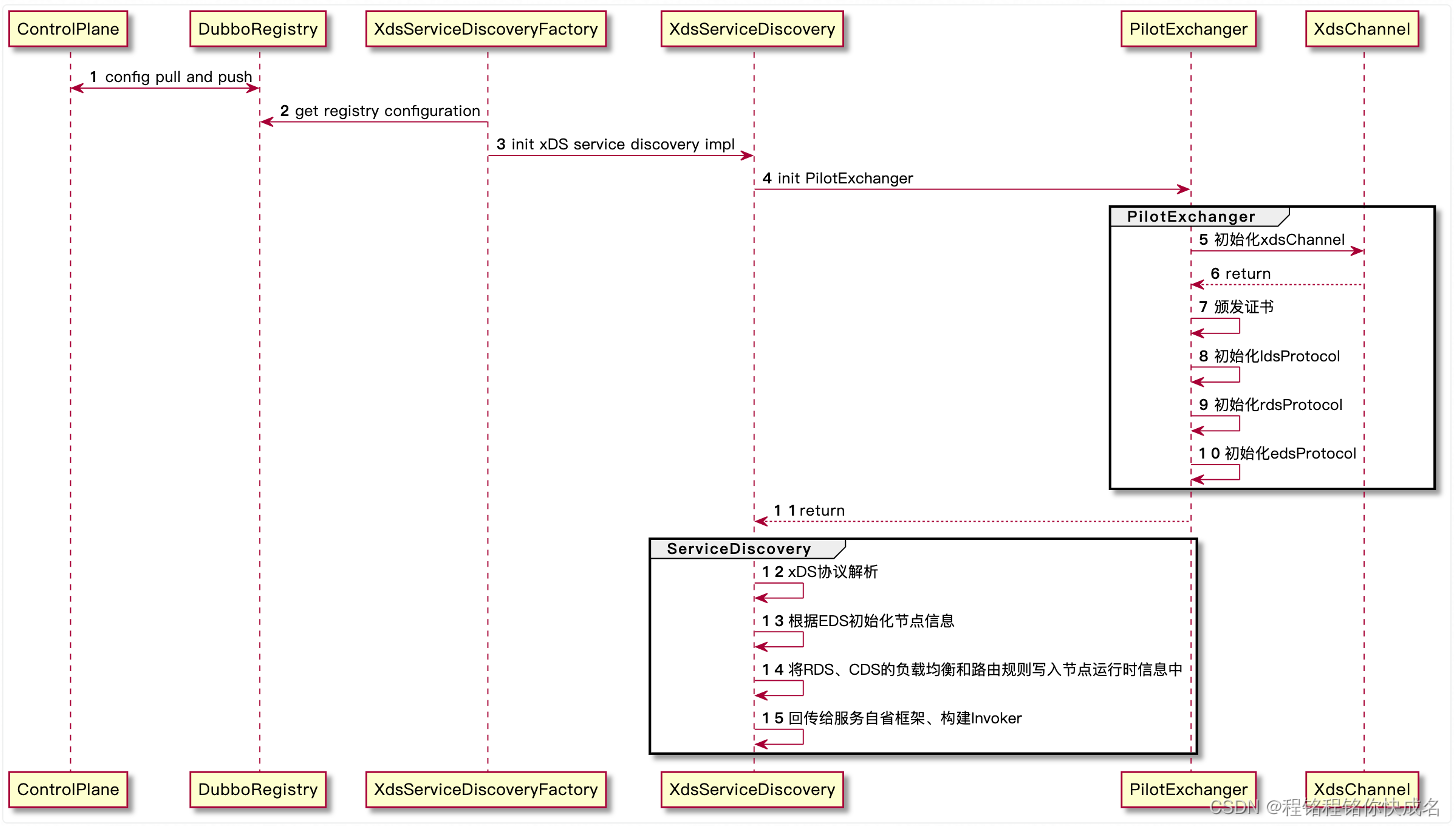Select the '颁发证书' self-message
The image size is (1454, 826).
coord(1234,307)
